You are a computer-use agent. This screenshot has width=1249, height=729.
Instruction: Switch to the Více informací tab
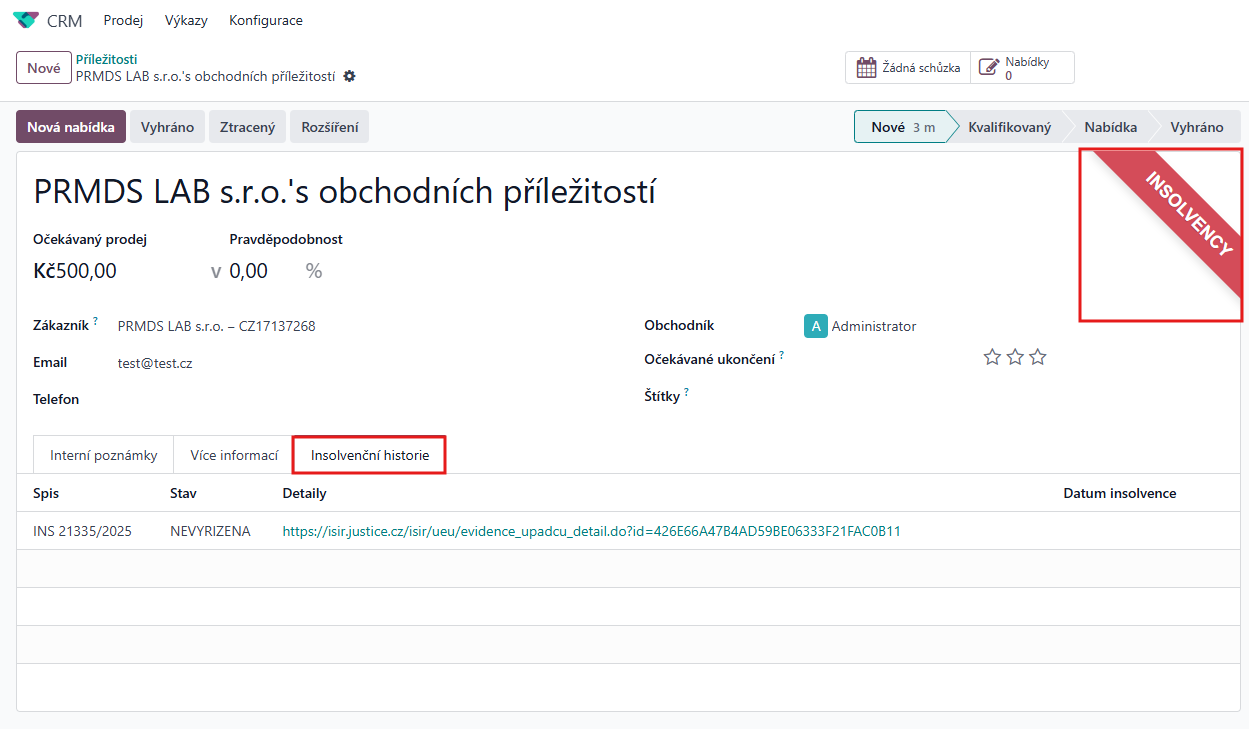point(234,455)
